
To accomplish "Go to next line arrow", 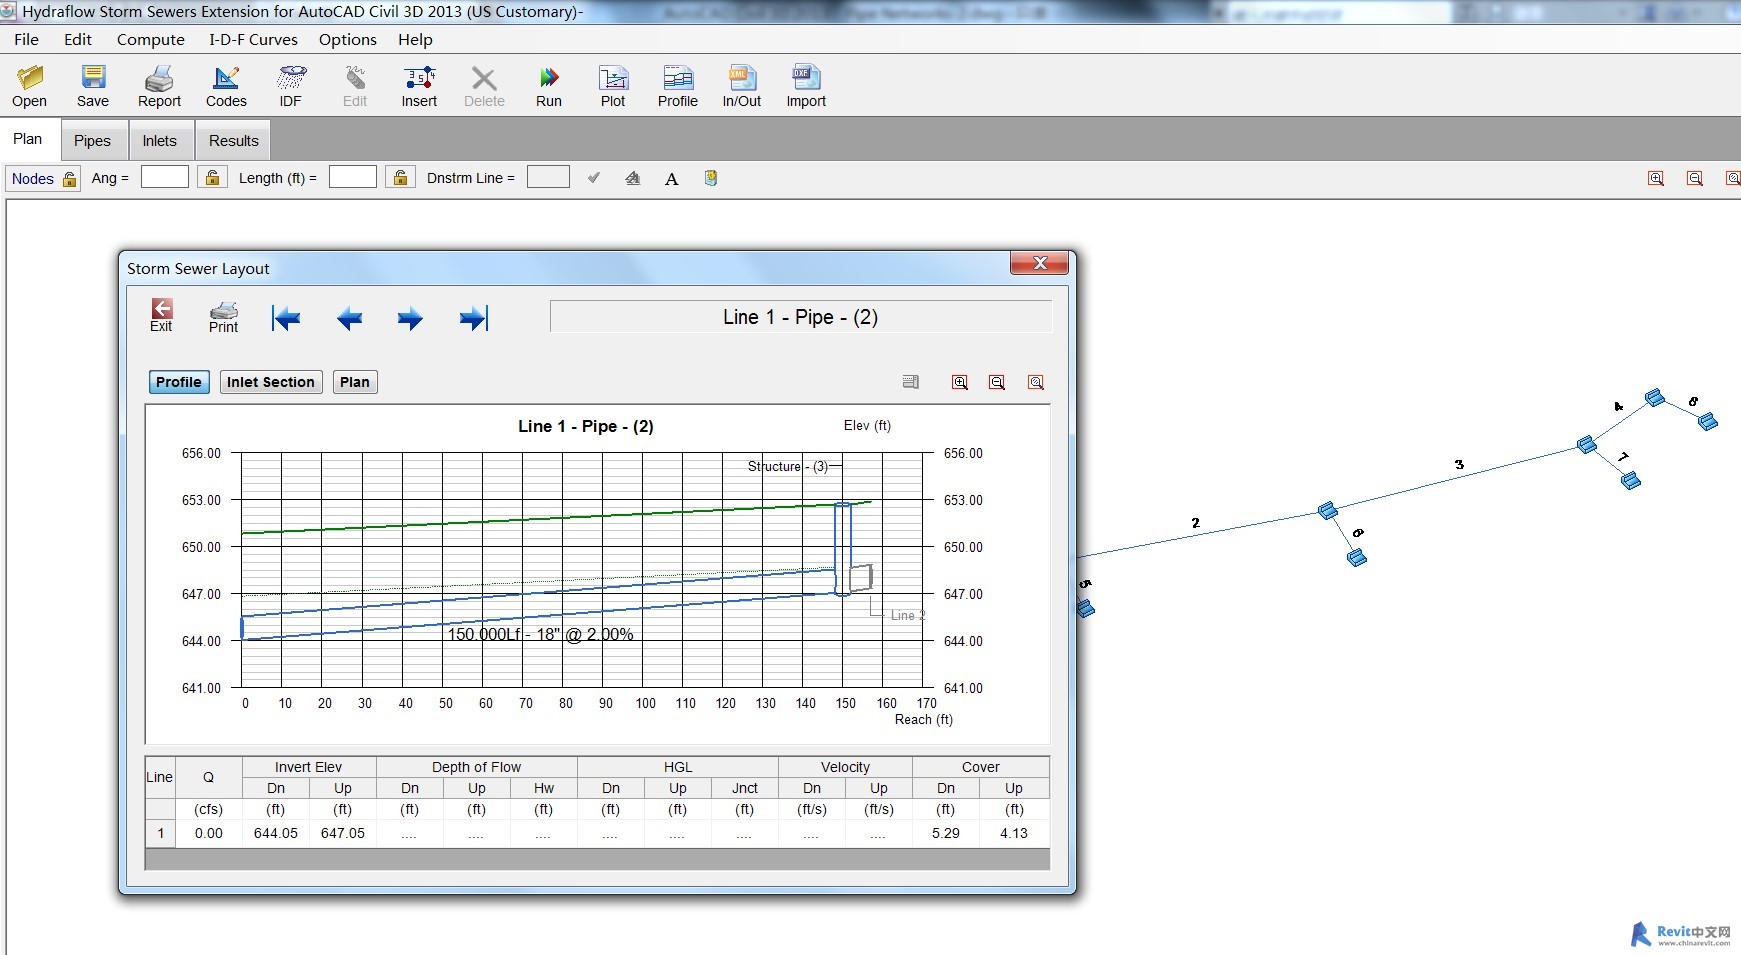I will tap(410, 319).
